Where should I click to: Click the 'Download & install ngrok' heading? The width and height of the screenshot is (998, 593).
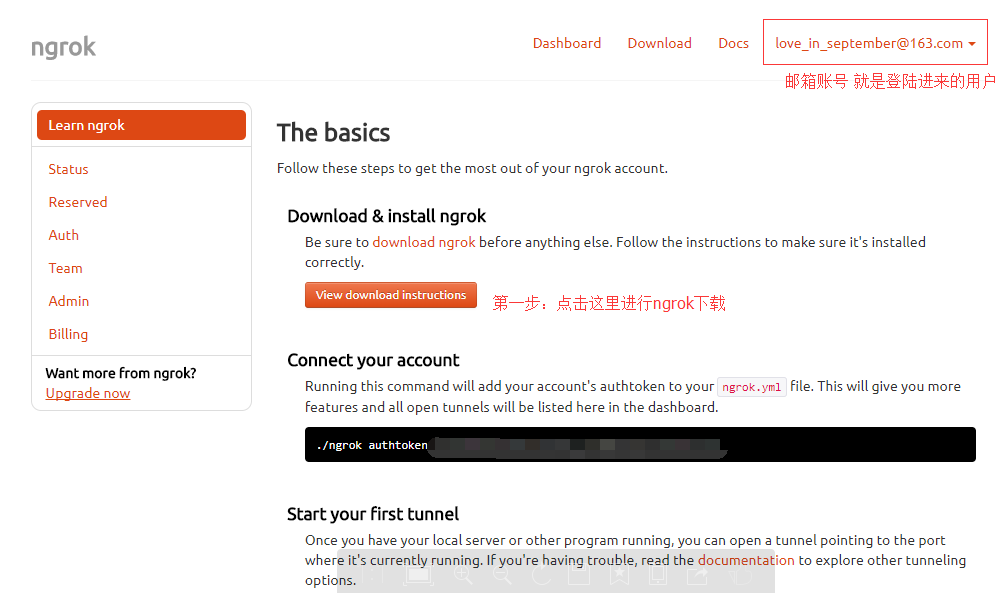[x=386, y=216]
